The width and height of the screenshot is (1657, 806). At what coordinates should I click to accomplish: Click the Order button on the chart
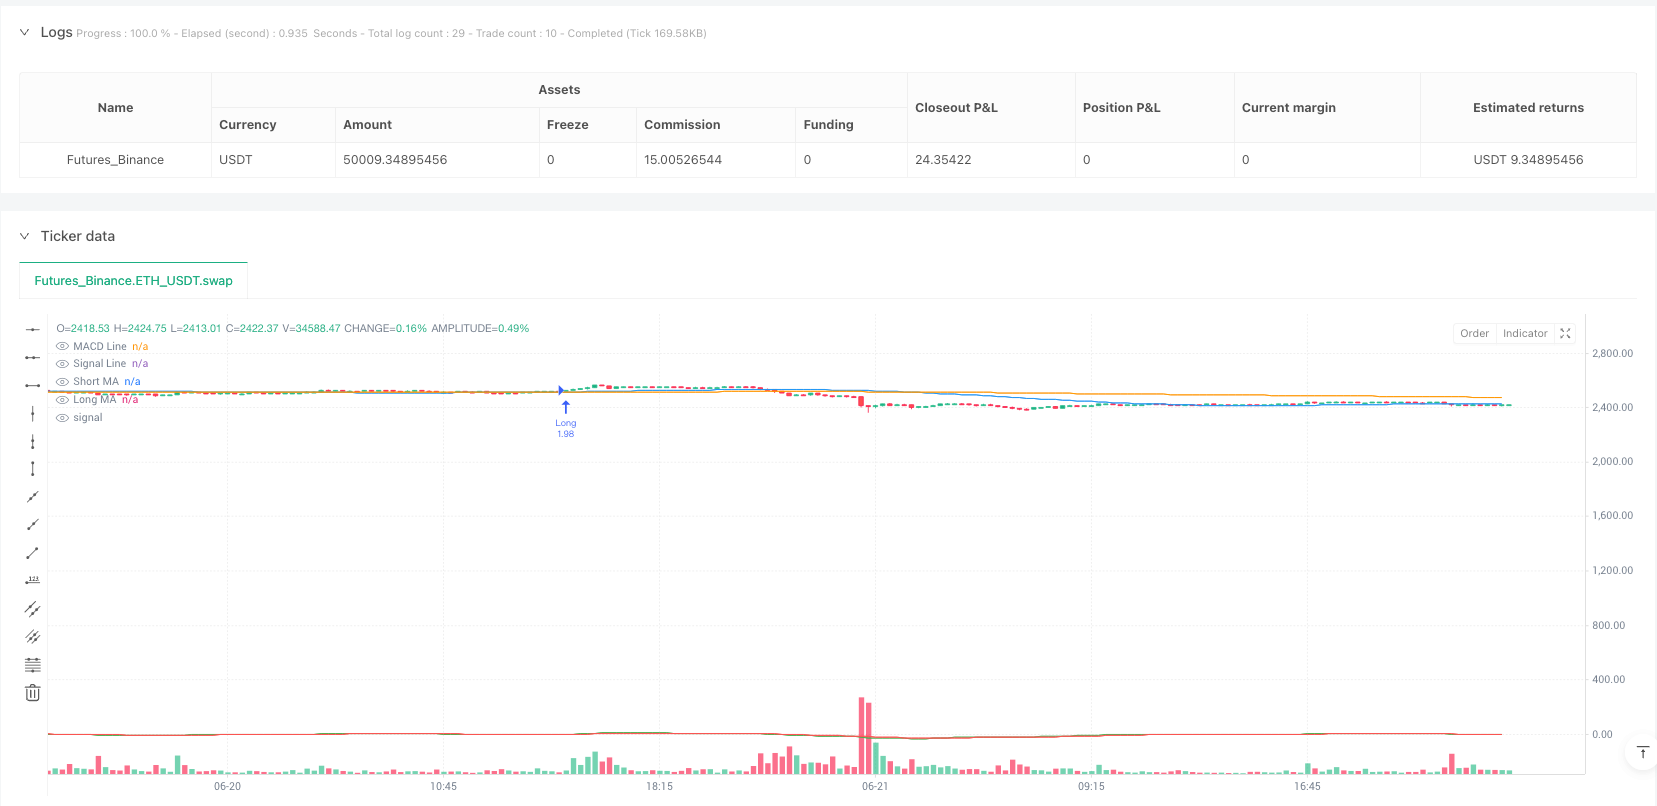pyautogui.click(x=1474, y=334)
